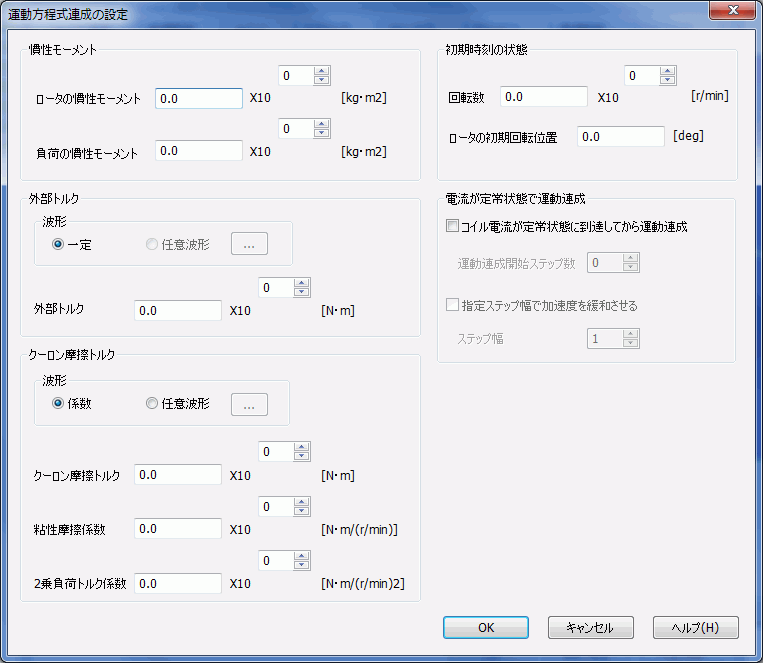Open help with ヘルプ(H) button
This screenshot has width=763, height=663.
pos(695,628)
